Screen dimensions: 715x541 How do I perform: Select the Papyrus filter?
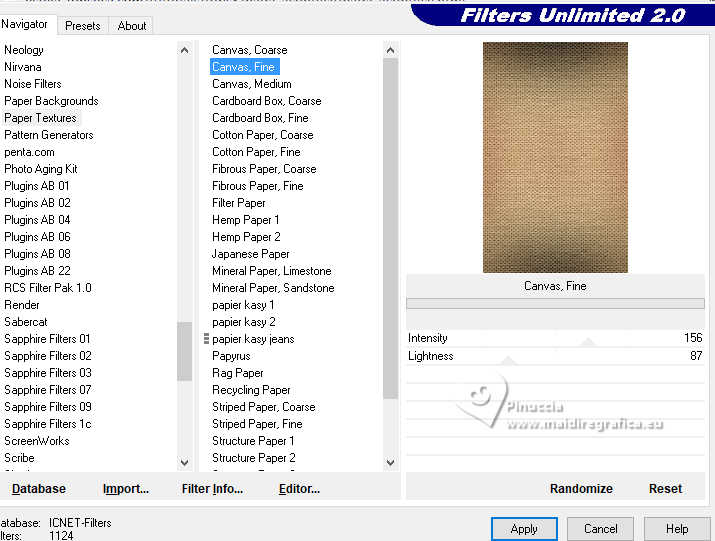click(x=231, y=356)
